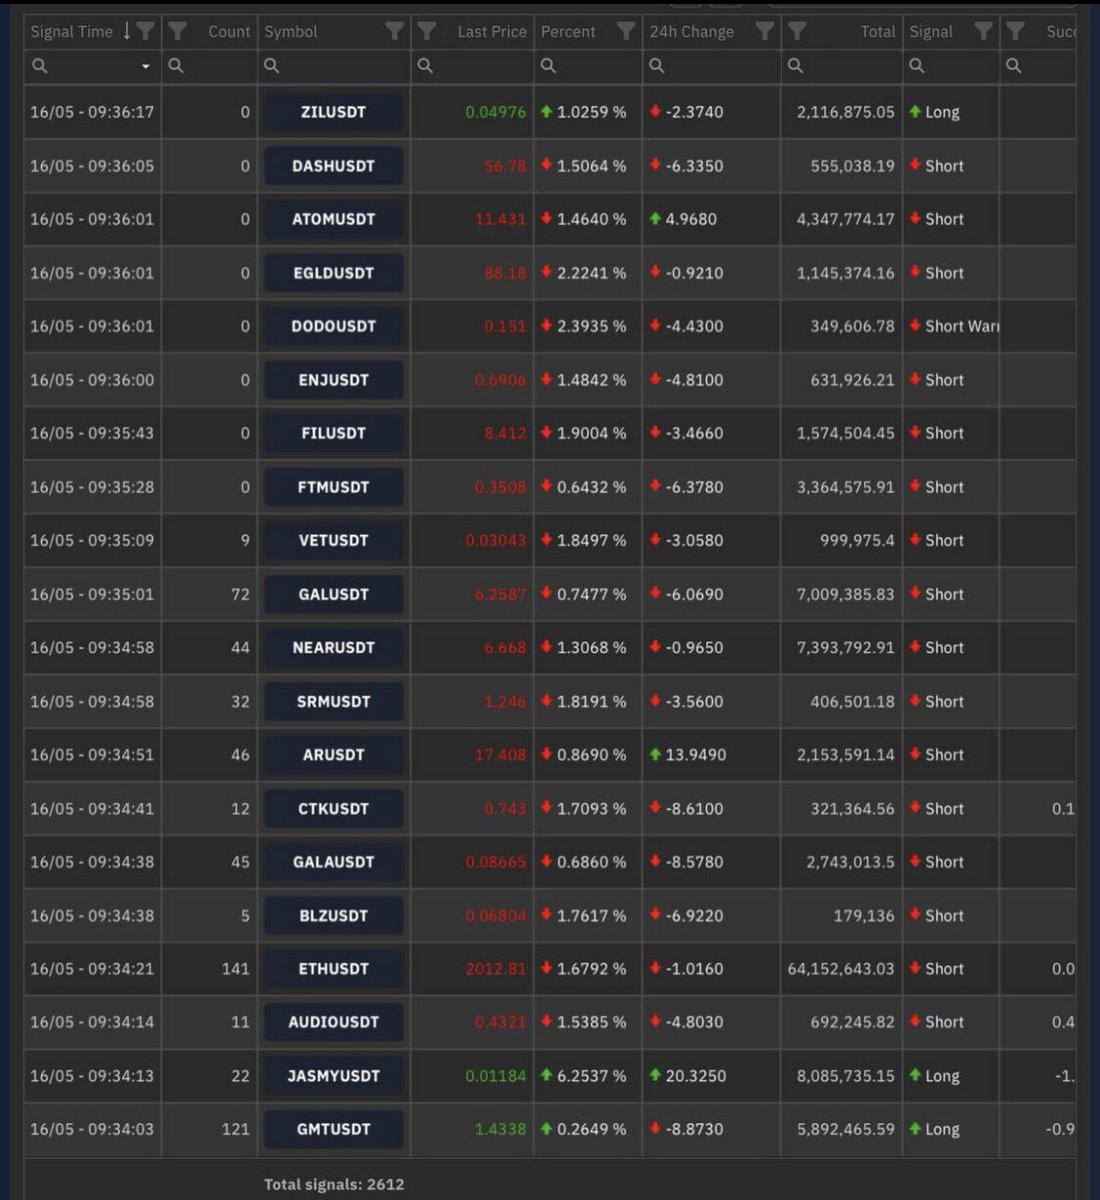Click the descending sort arrow on Signal Time

point(126,31)
